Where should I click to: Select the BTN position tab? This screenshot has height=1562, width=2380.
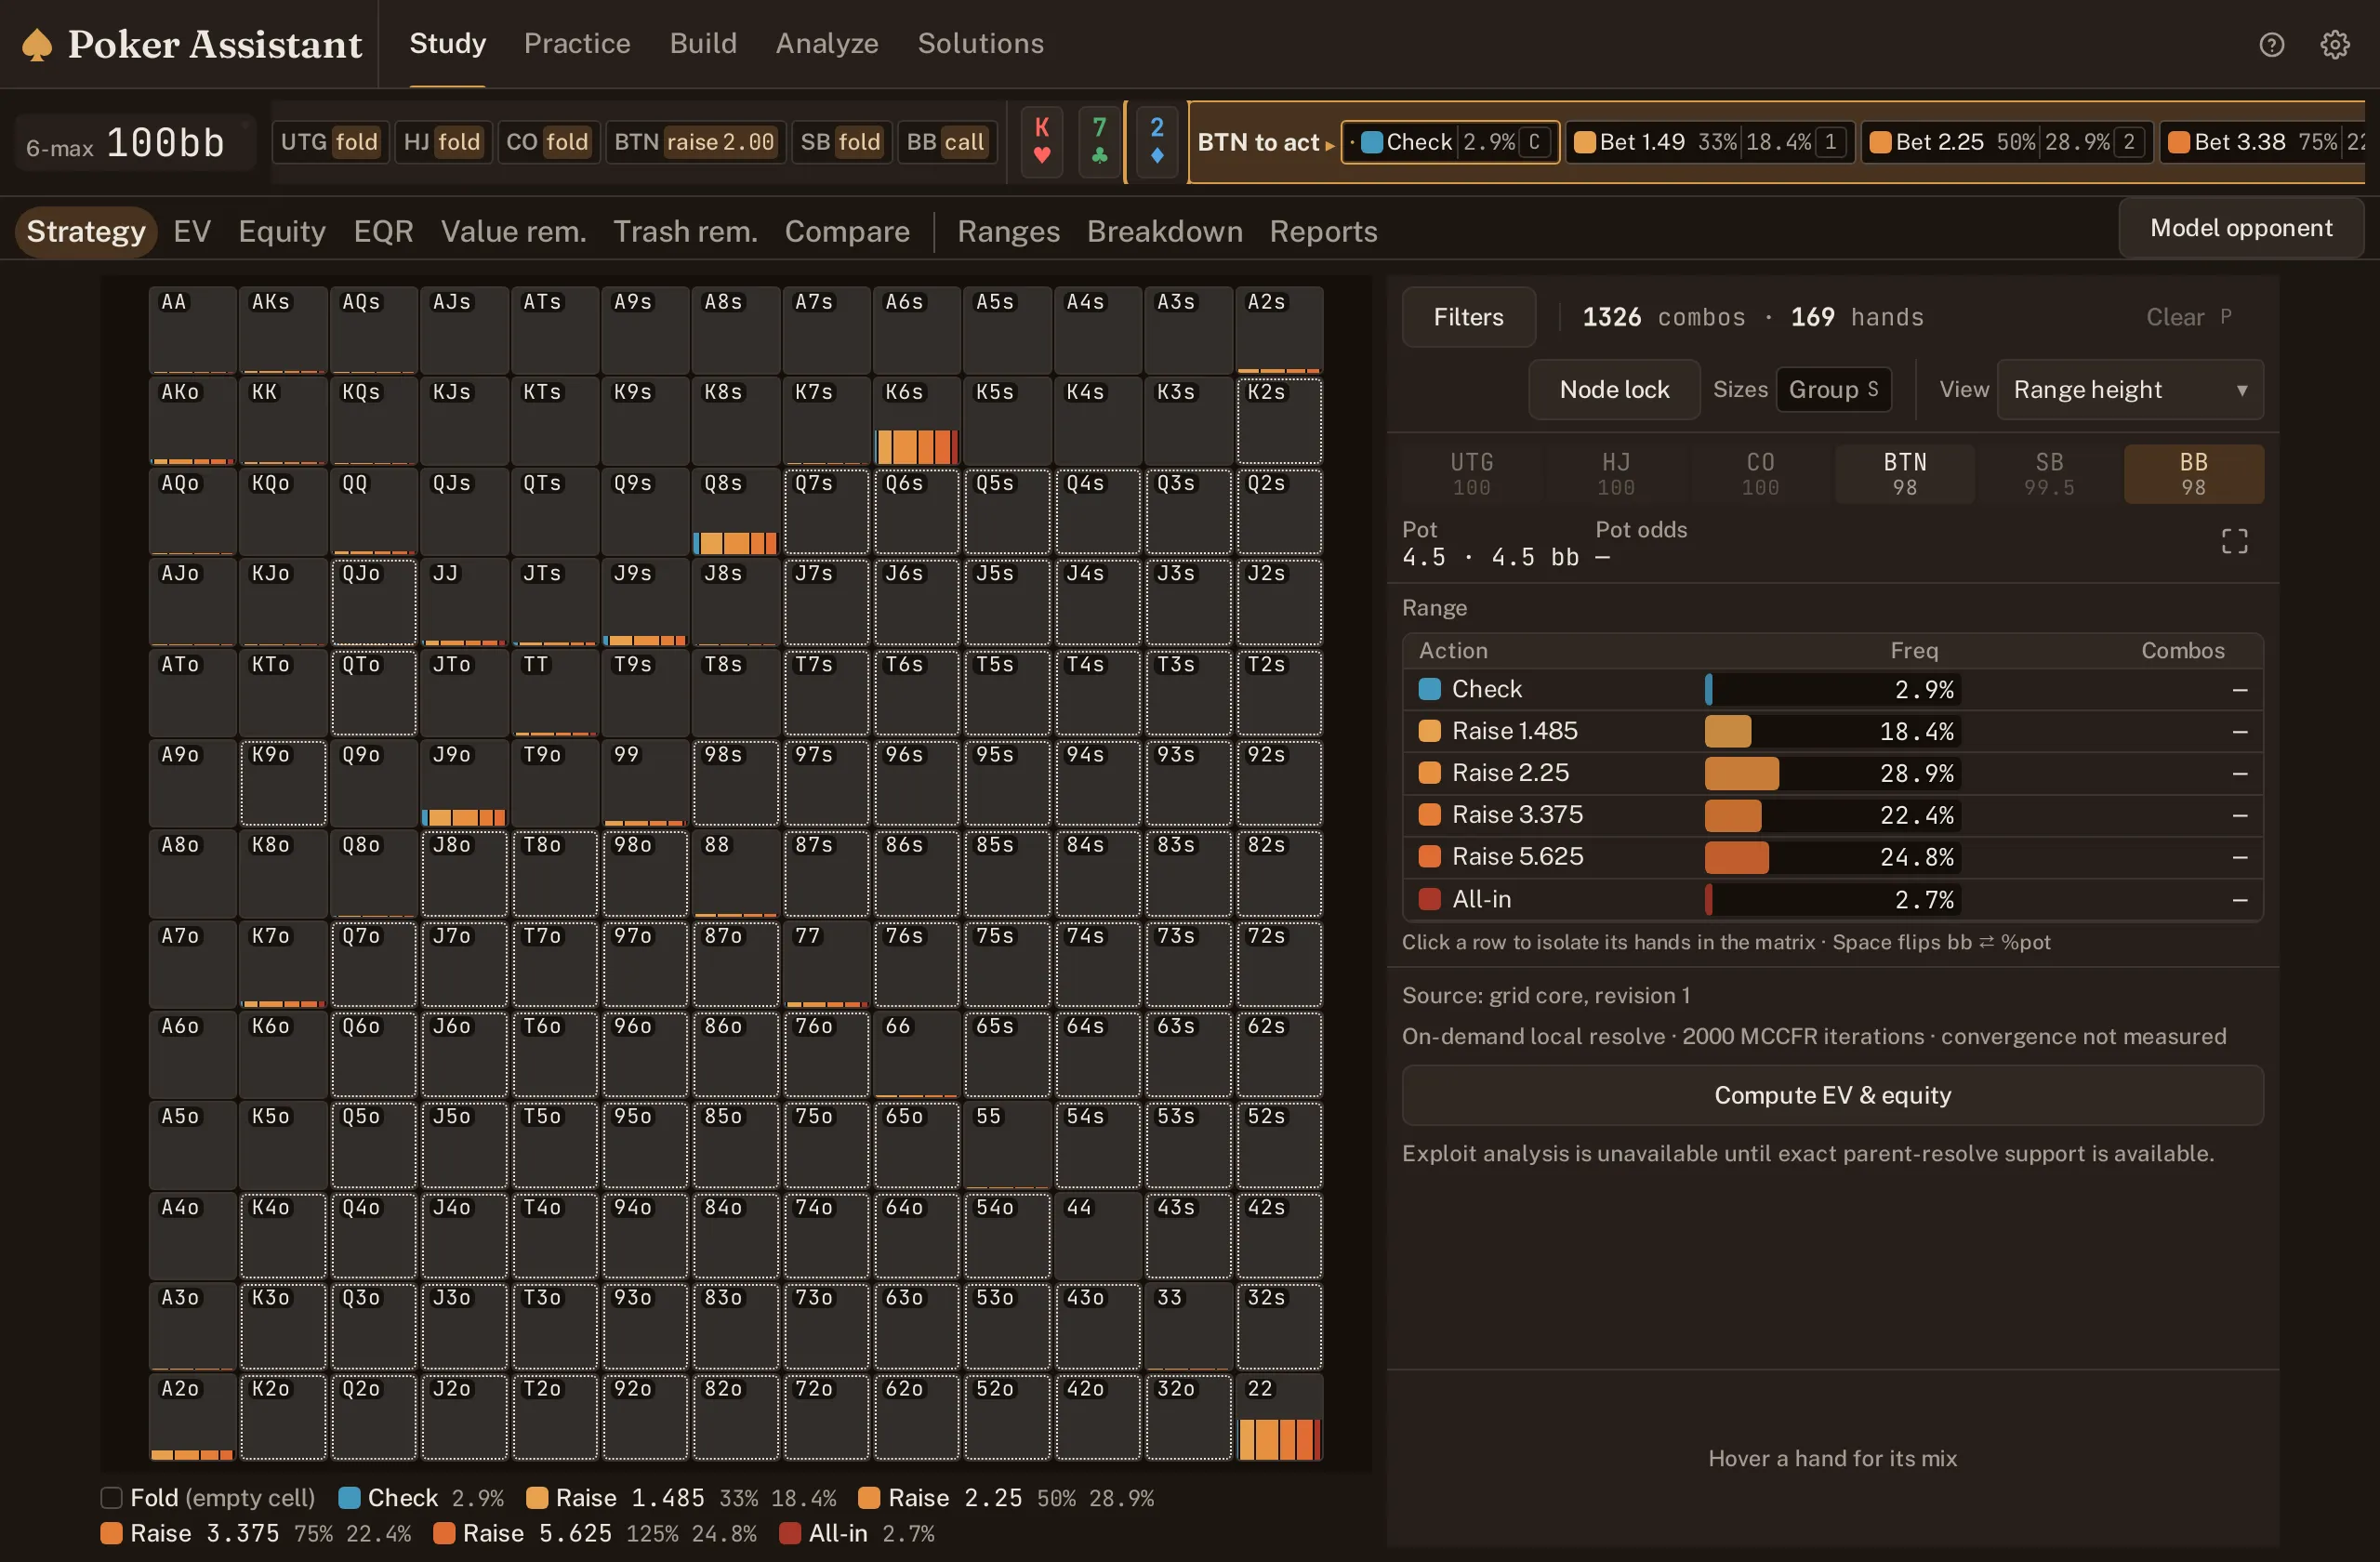pos(1905,474)
